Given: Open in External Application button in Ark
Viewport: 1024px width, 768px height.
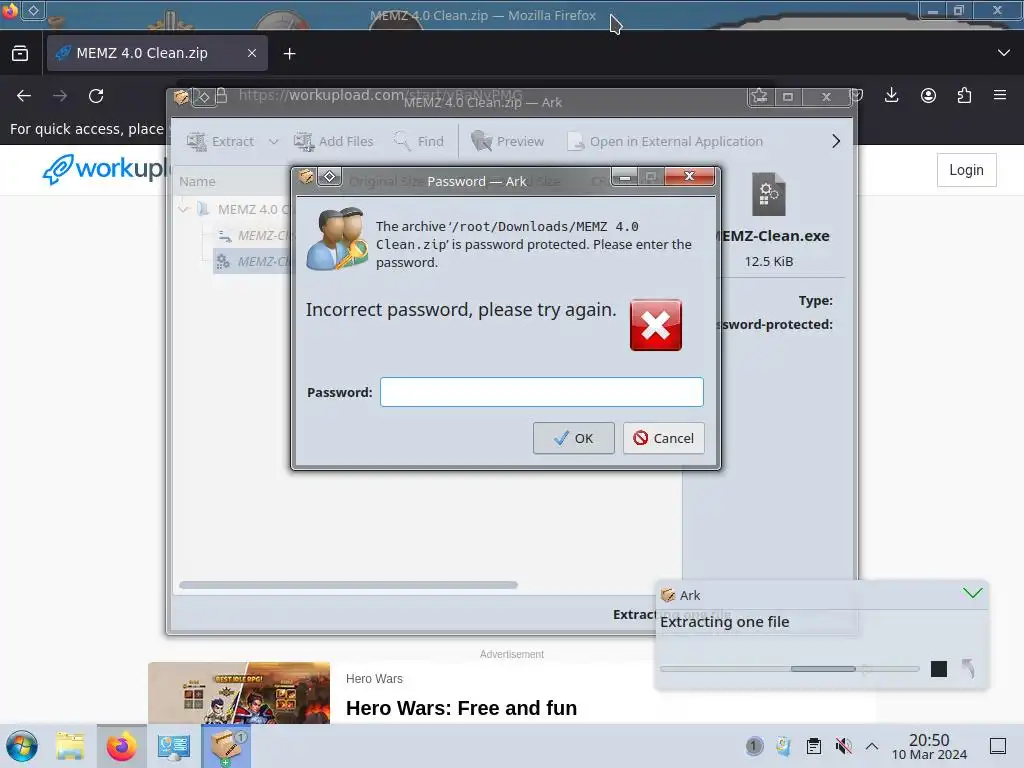Looking at the screenshot, I should coord(665,141).
